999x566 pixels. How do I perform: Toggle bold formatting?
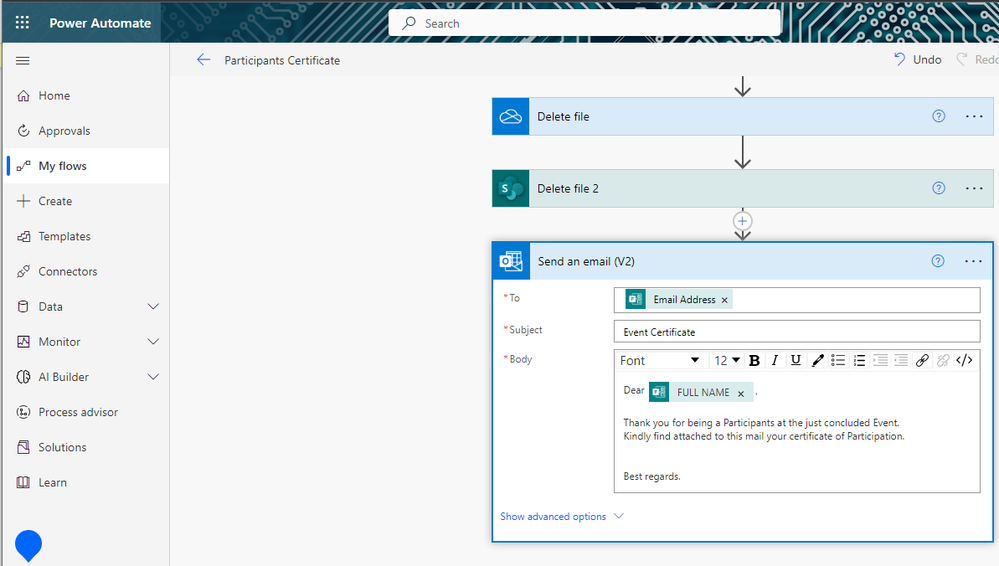tap(754, 361)
